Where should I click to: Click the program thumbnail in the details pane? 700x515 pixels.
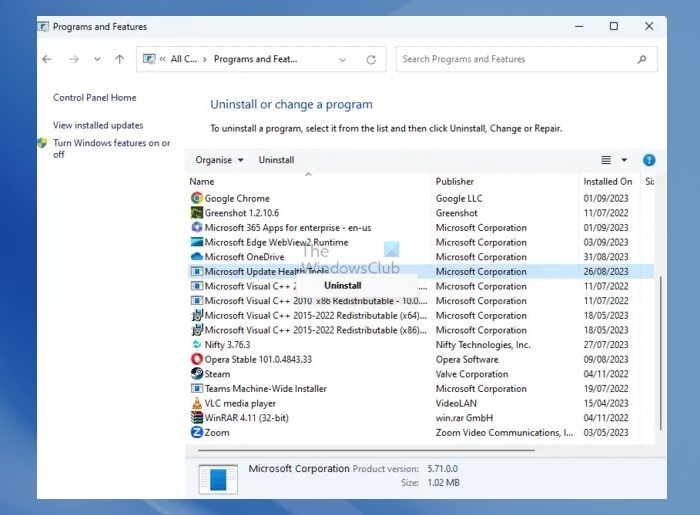(218, 479)
